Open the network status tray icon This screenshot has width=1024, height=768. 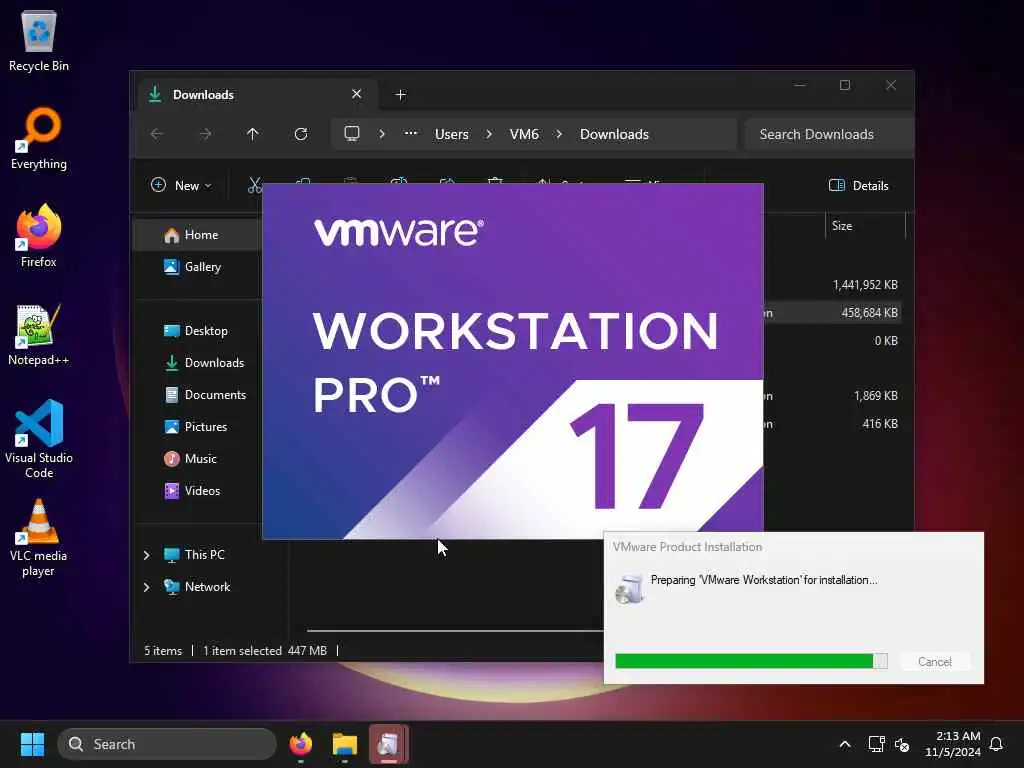click(876, 744)
